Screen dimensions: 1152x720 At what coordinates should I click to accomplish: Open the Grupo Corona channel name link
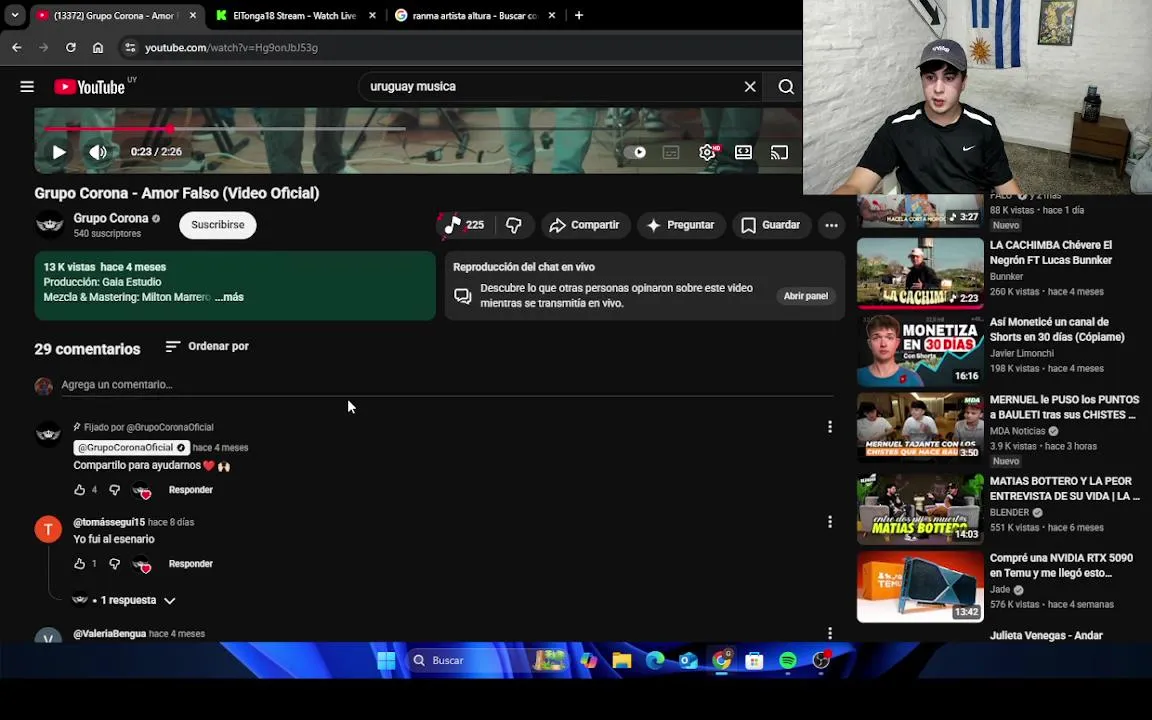click(x=111, y=218)
